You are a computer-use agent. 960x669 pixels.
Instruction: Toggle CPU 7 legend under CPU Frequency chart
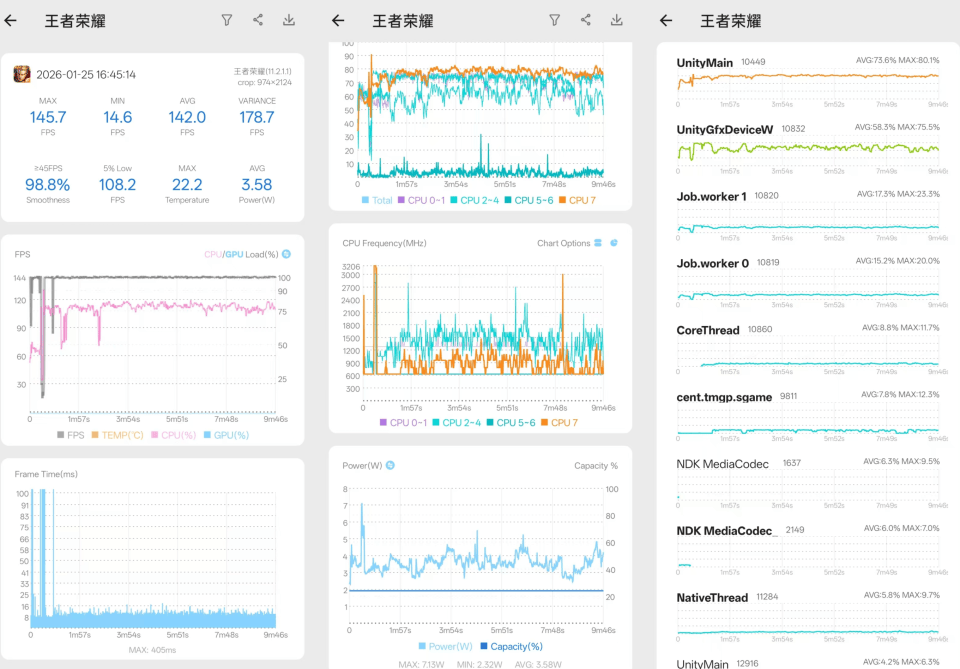click(x=560, y=423)
